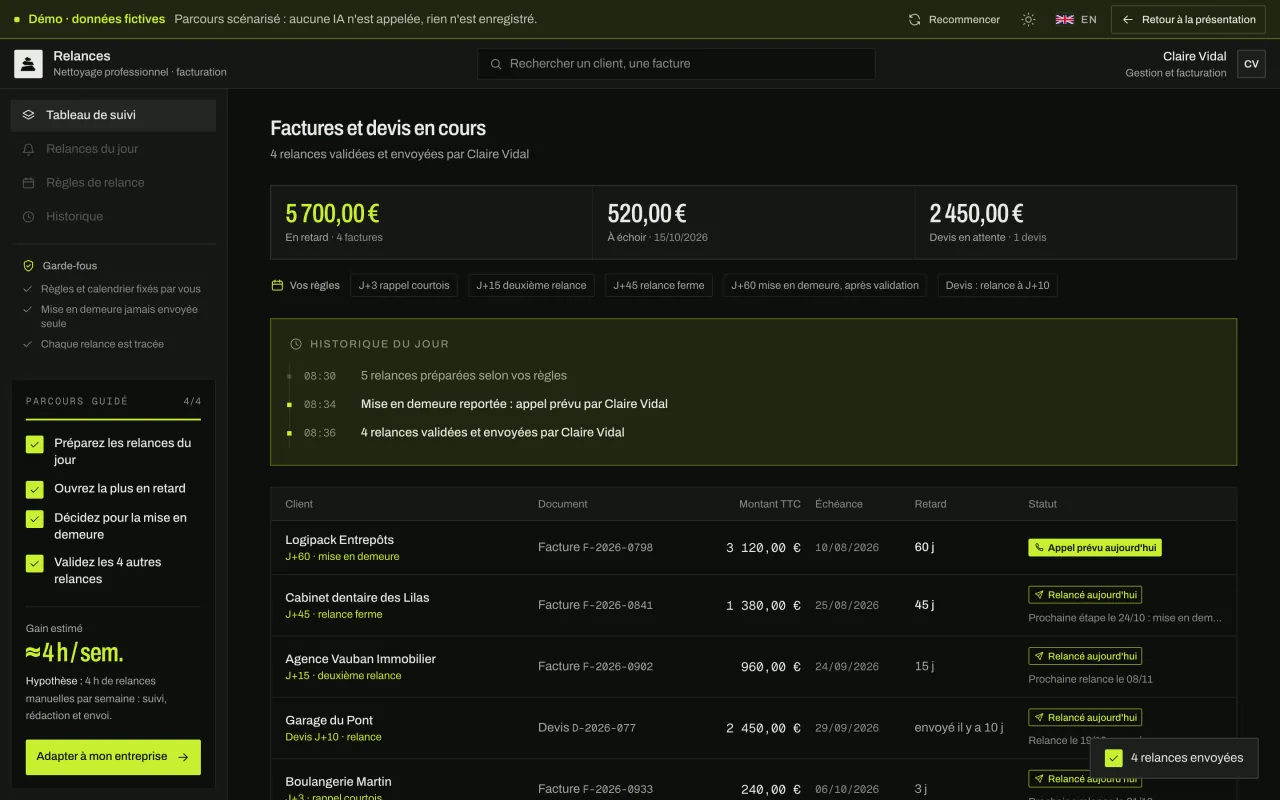Click the clock icon beside Historique
This screenshot has height=800, width=1280.
click(x=28, y=217)
